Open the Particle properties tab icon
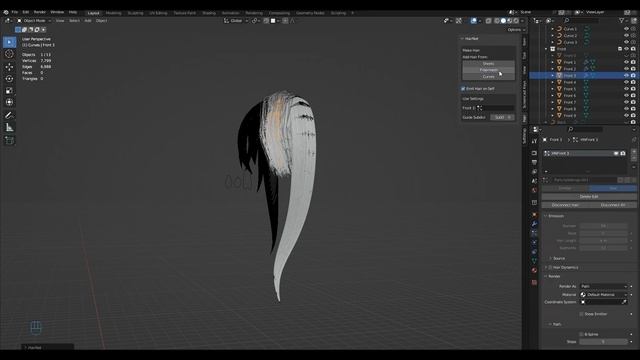Image resolution: width=640 pixels, height=360 pixels. pos(534,233)
